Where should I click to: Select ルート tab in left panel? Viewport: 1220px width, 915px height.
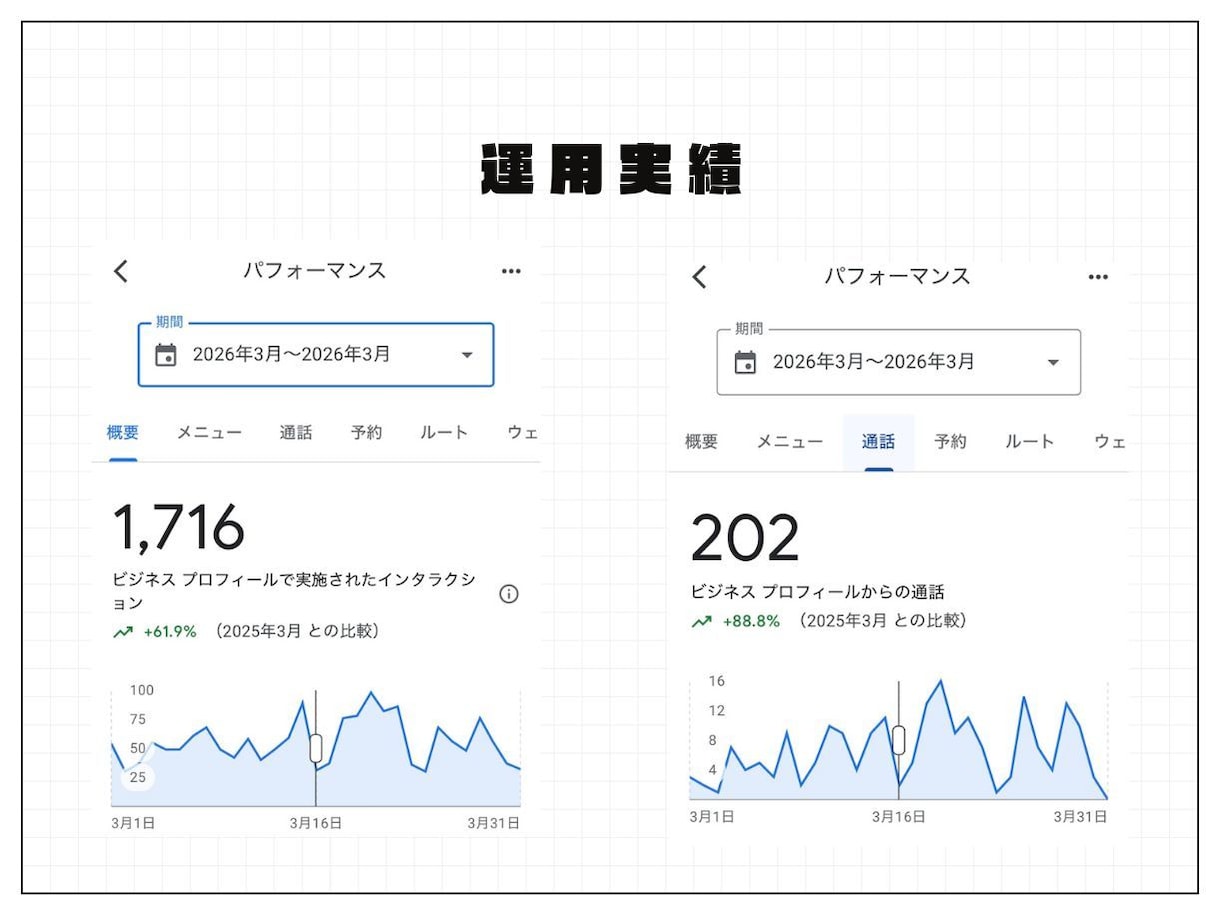tap(444, 433)
